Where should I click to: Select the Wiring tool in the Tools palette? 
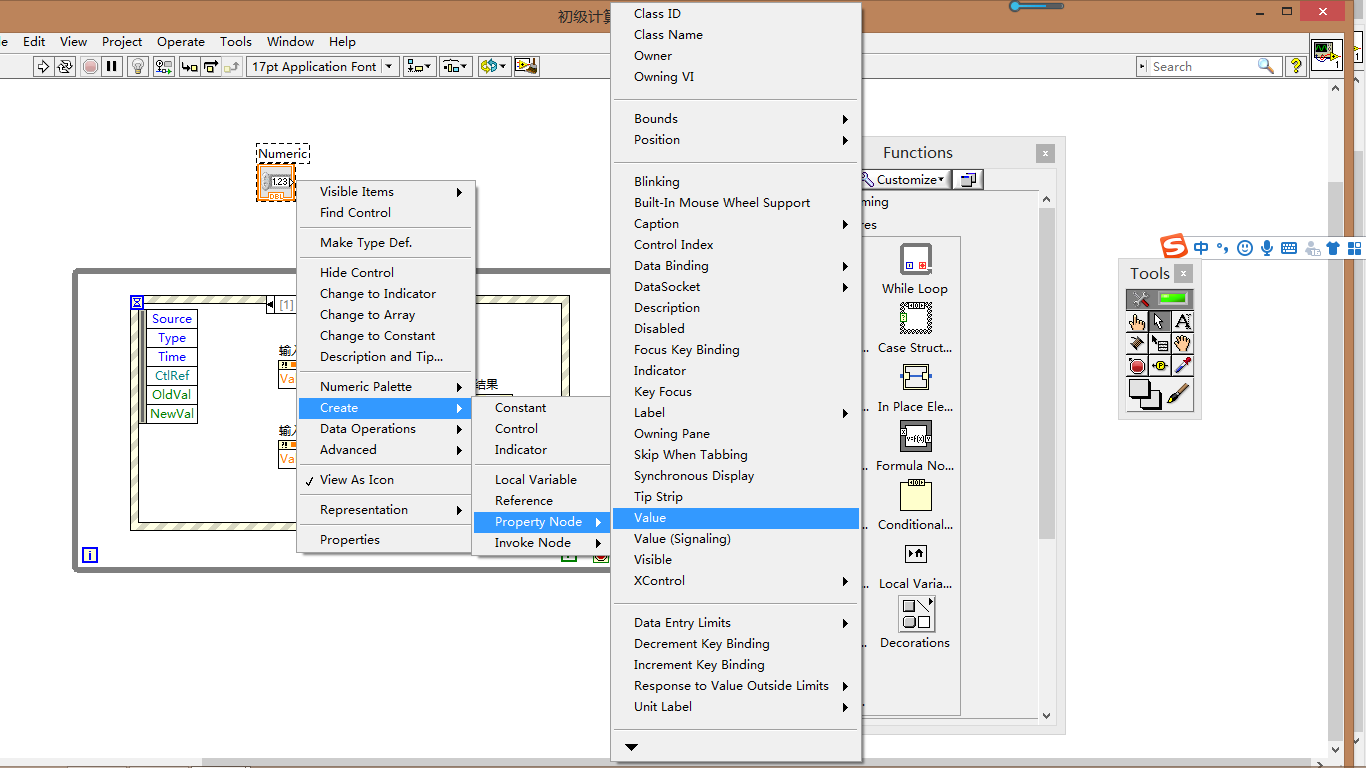[x=1135, y=343]
